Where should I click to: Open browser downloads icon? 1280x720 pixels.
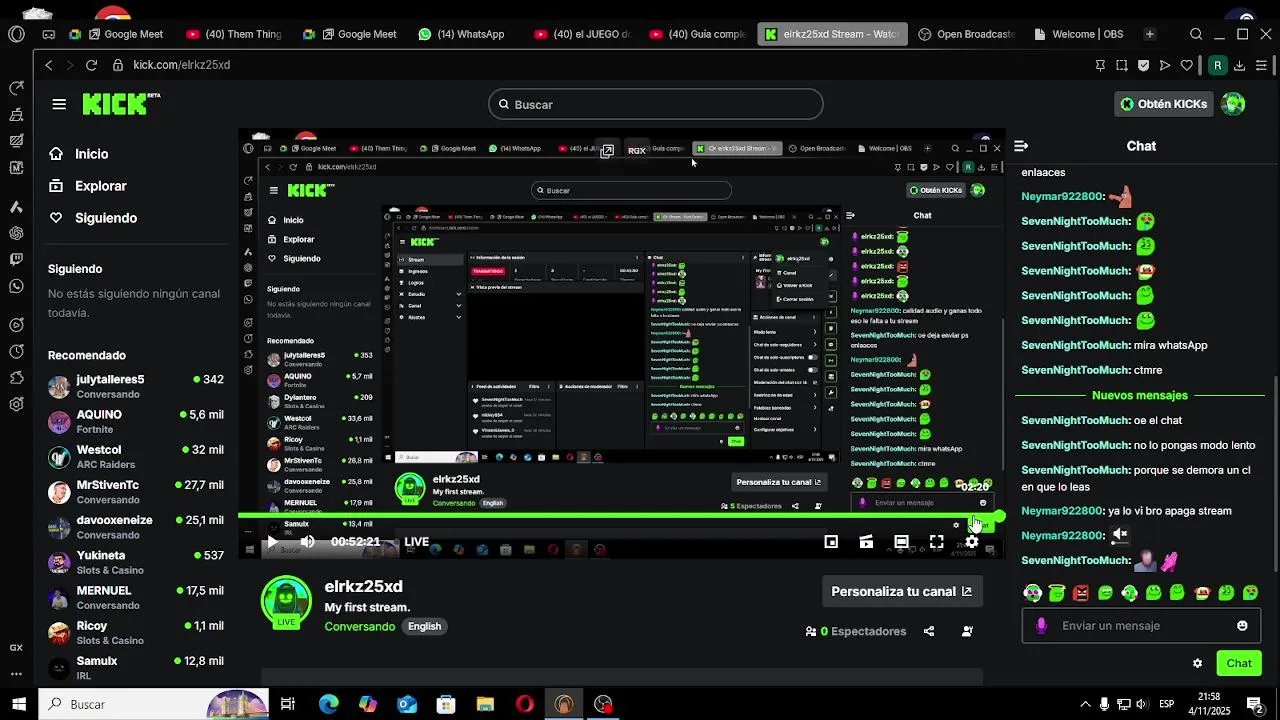[1240, 65]
